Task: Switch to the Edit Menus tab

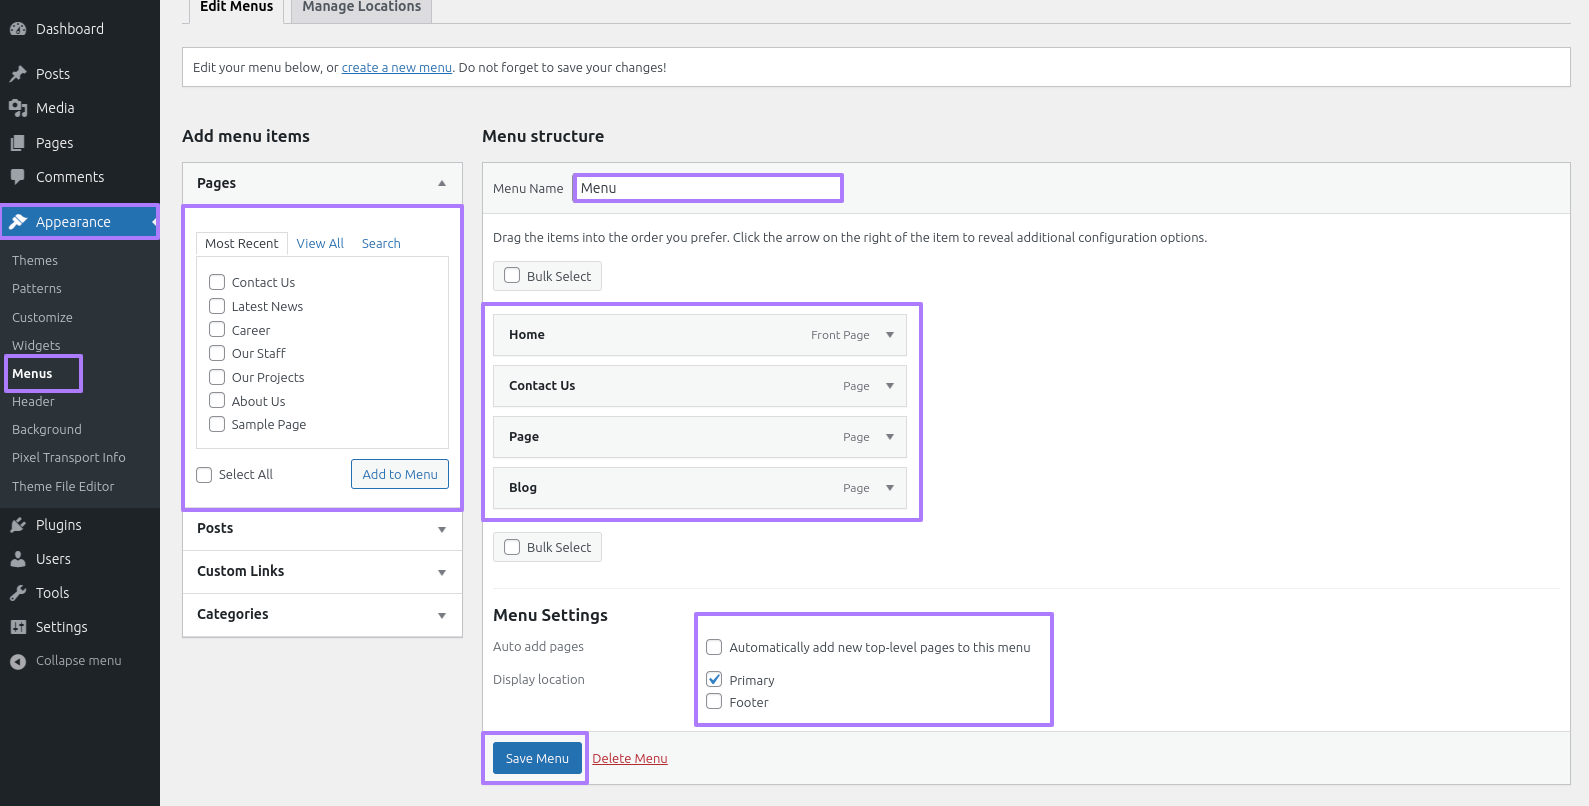Action: point(236,8)
